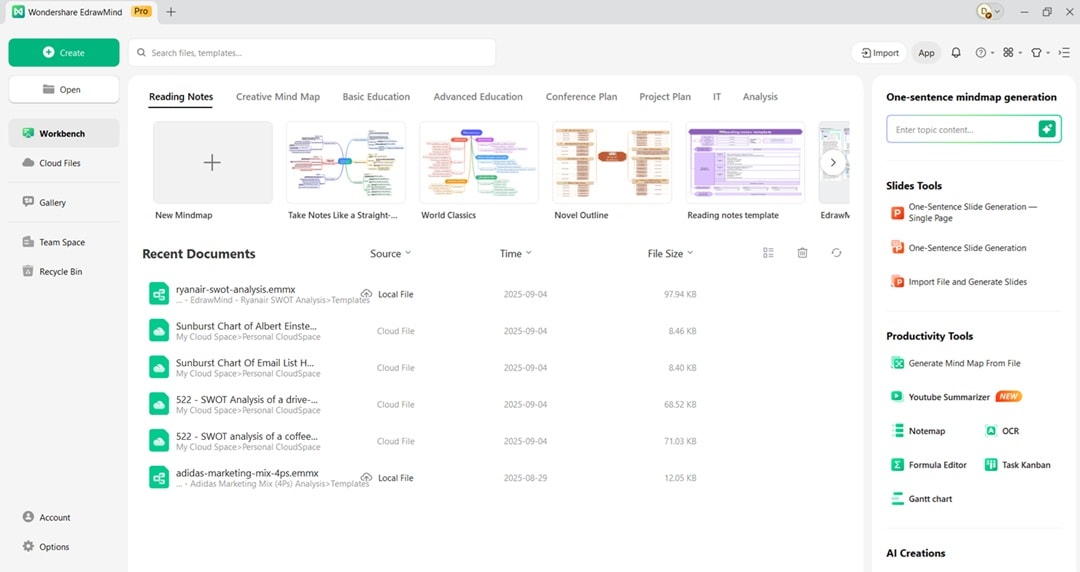Switch to the Basic Education tab
This screenshot has height=572, width=1080.
[x=376, y=96]
